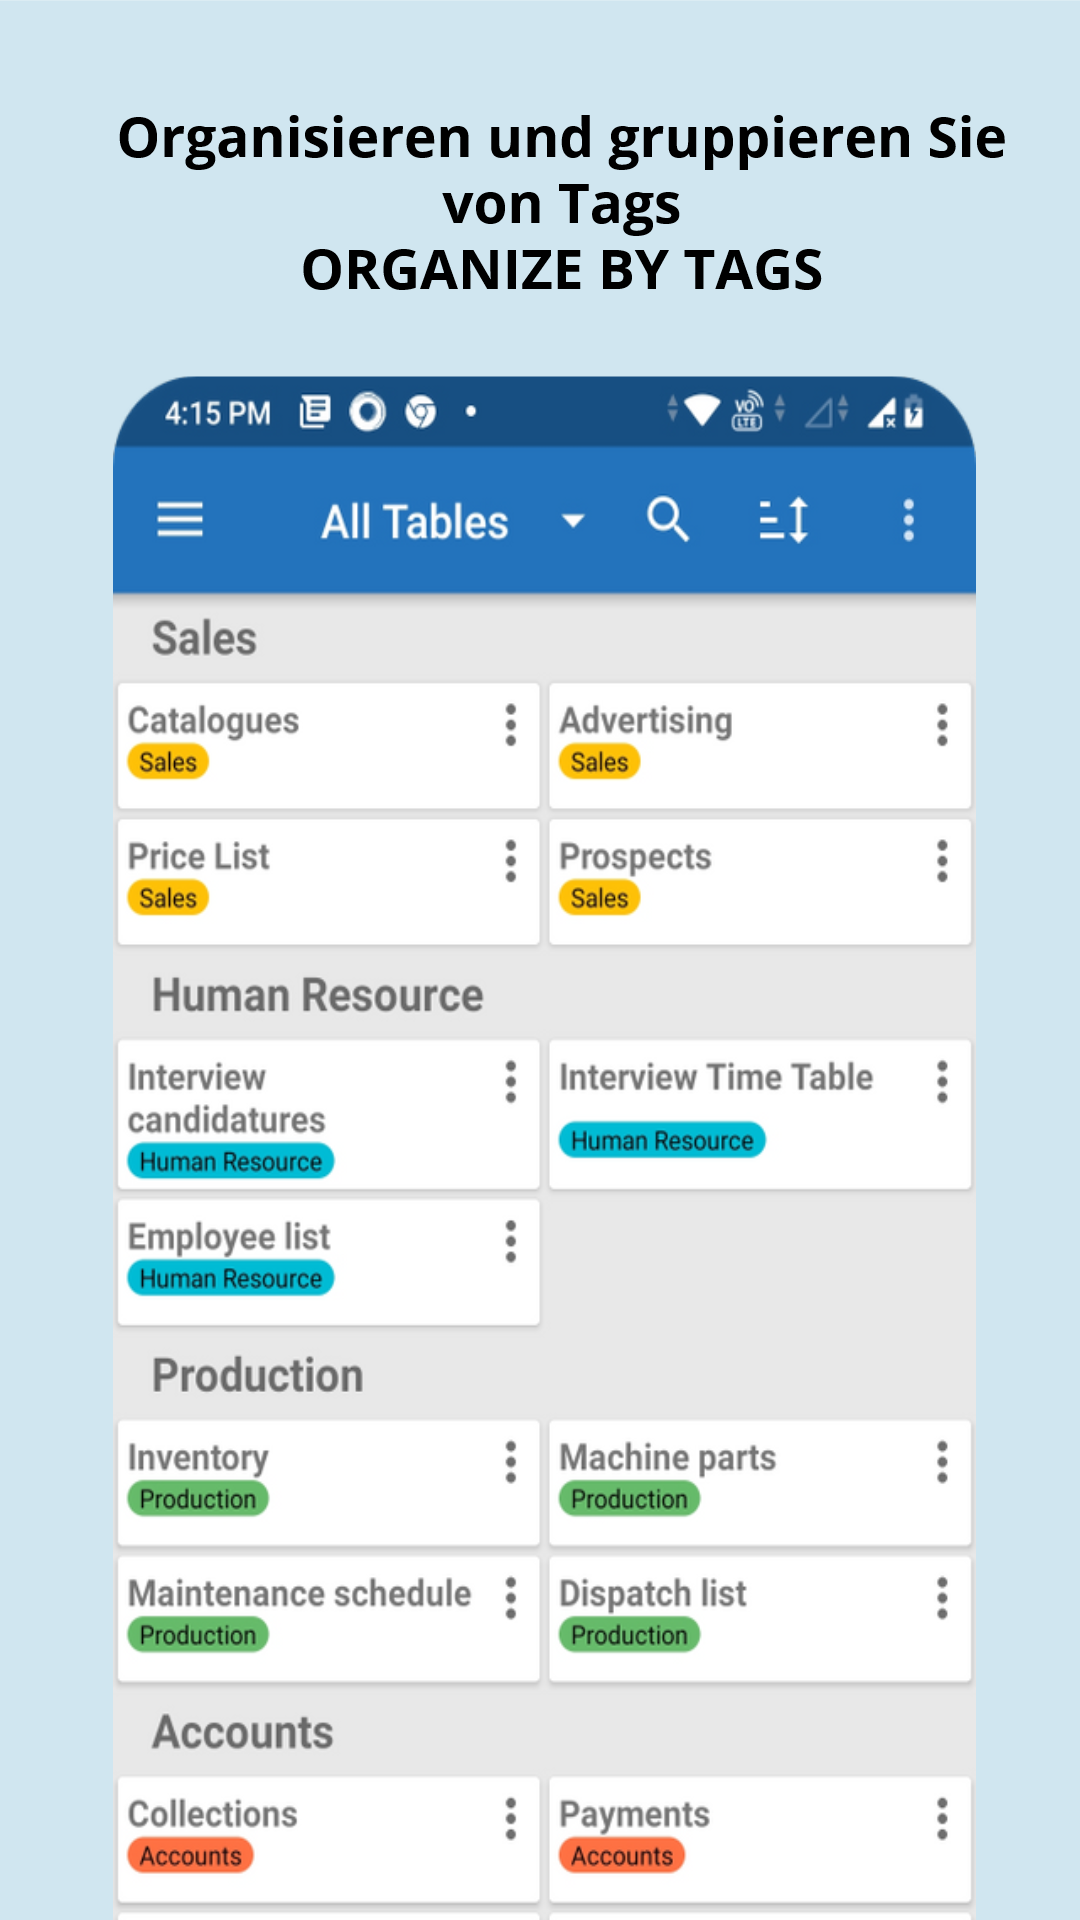This screenshot has width=1080, height=1920.
Task: Expand the All Tables dropdown arrow
Action: pyautogui.click(x=573, y=521)
